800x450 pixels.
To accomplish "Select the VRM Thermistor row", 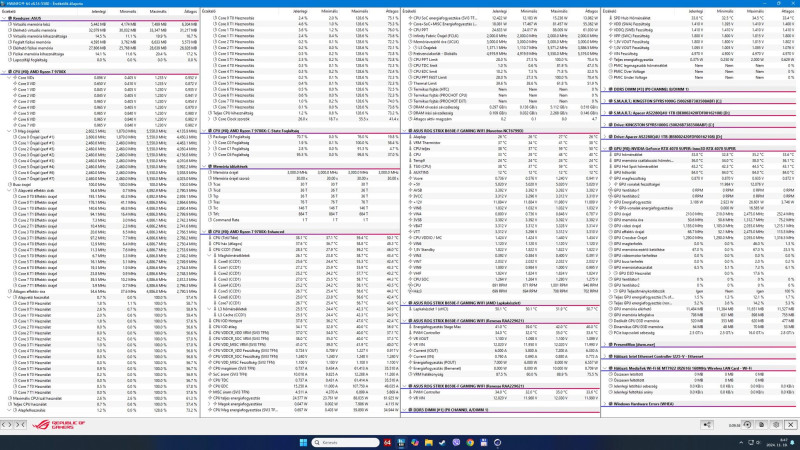I will point(501,143).
